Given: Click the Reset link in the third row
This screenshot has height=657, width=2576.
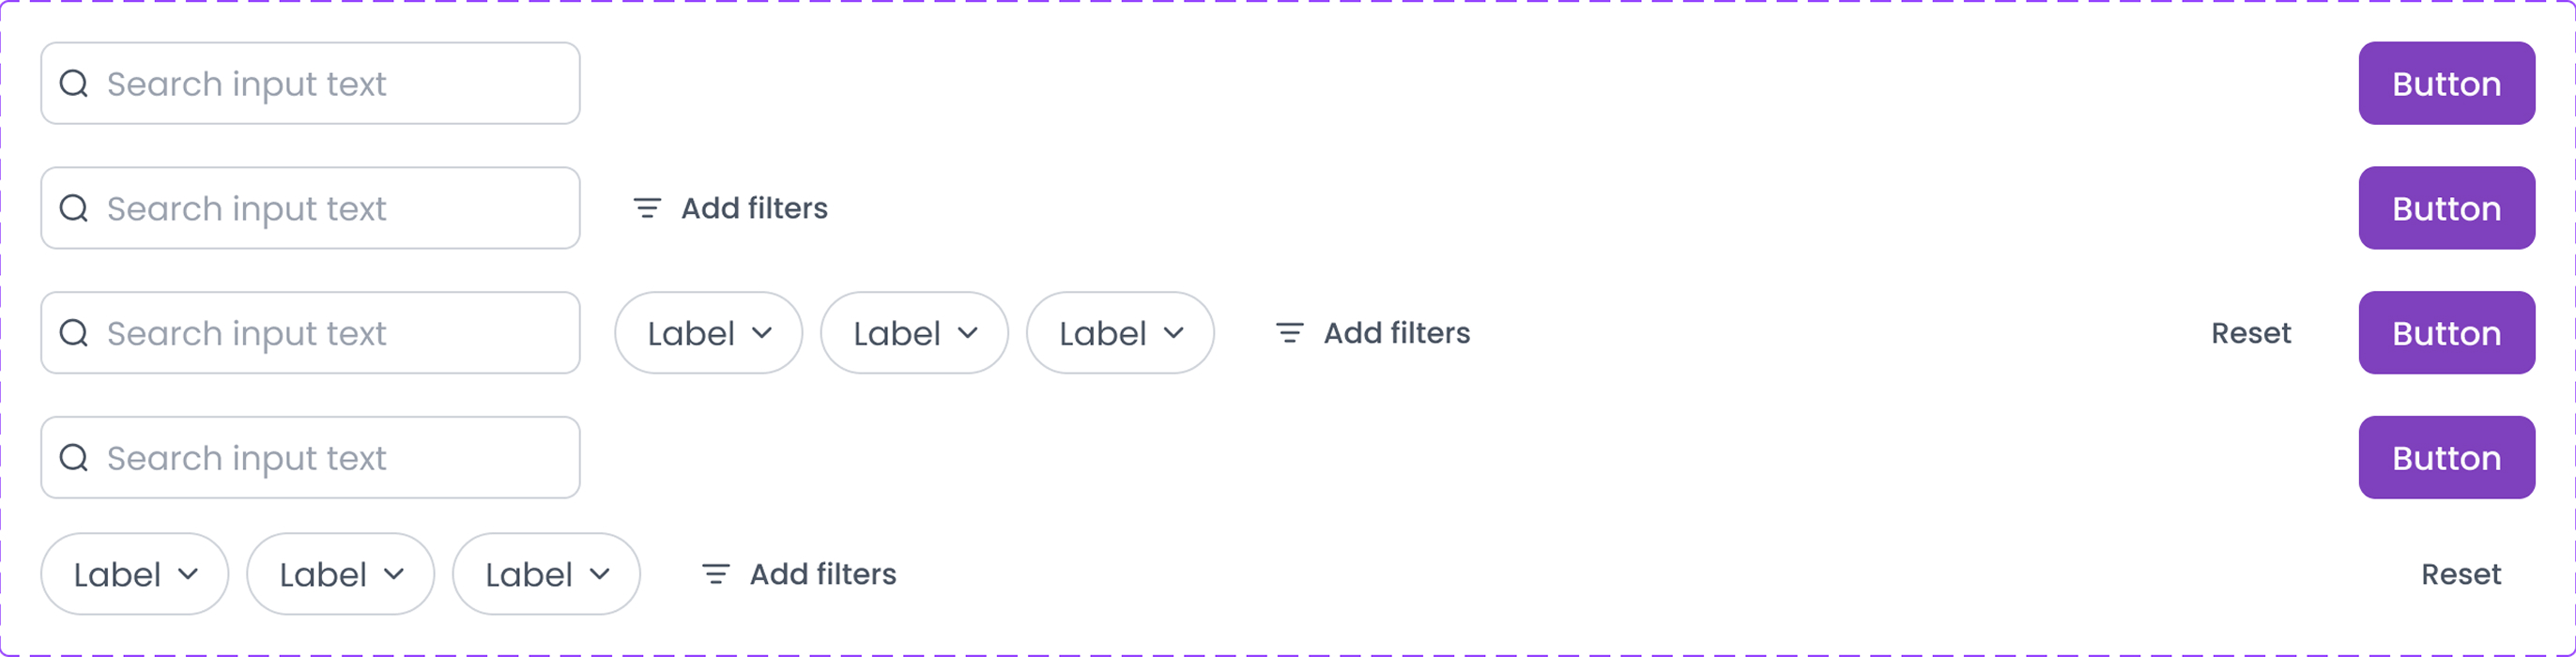Looking at the screenshot, I should click(2250, 333).
